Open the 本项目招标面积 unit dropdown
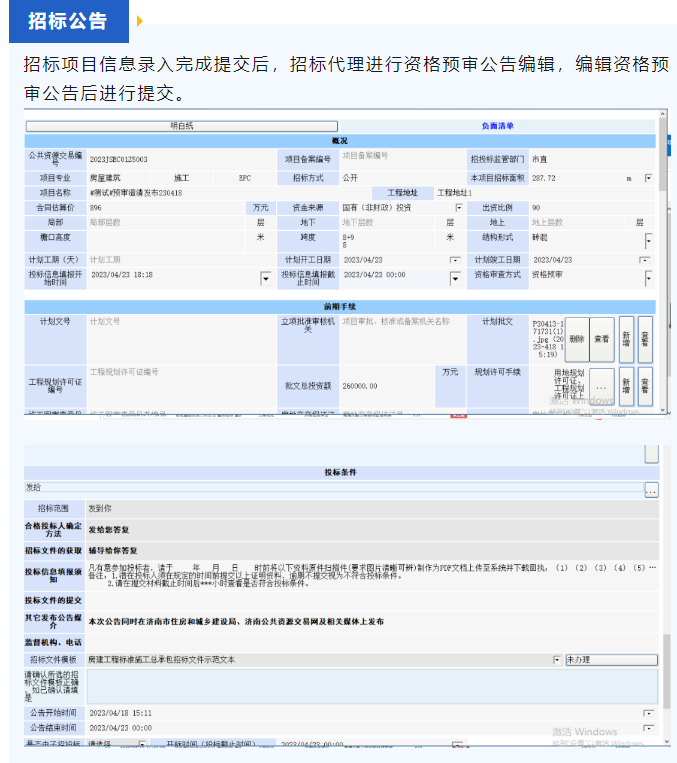 648,178
